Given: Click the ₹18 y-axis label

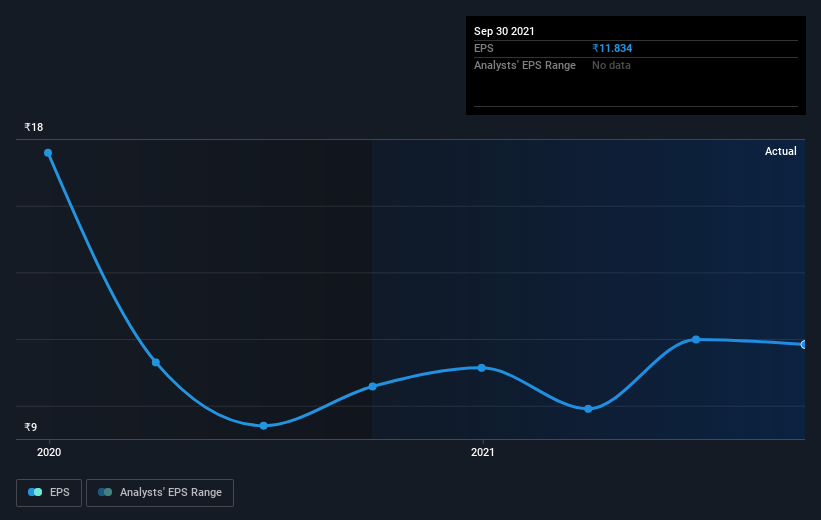Looking at the screenshot, I should pos(34,127).
